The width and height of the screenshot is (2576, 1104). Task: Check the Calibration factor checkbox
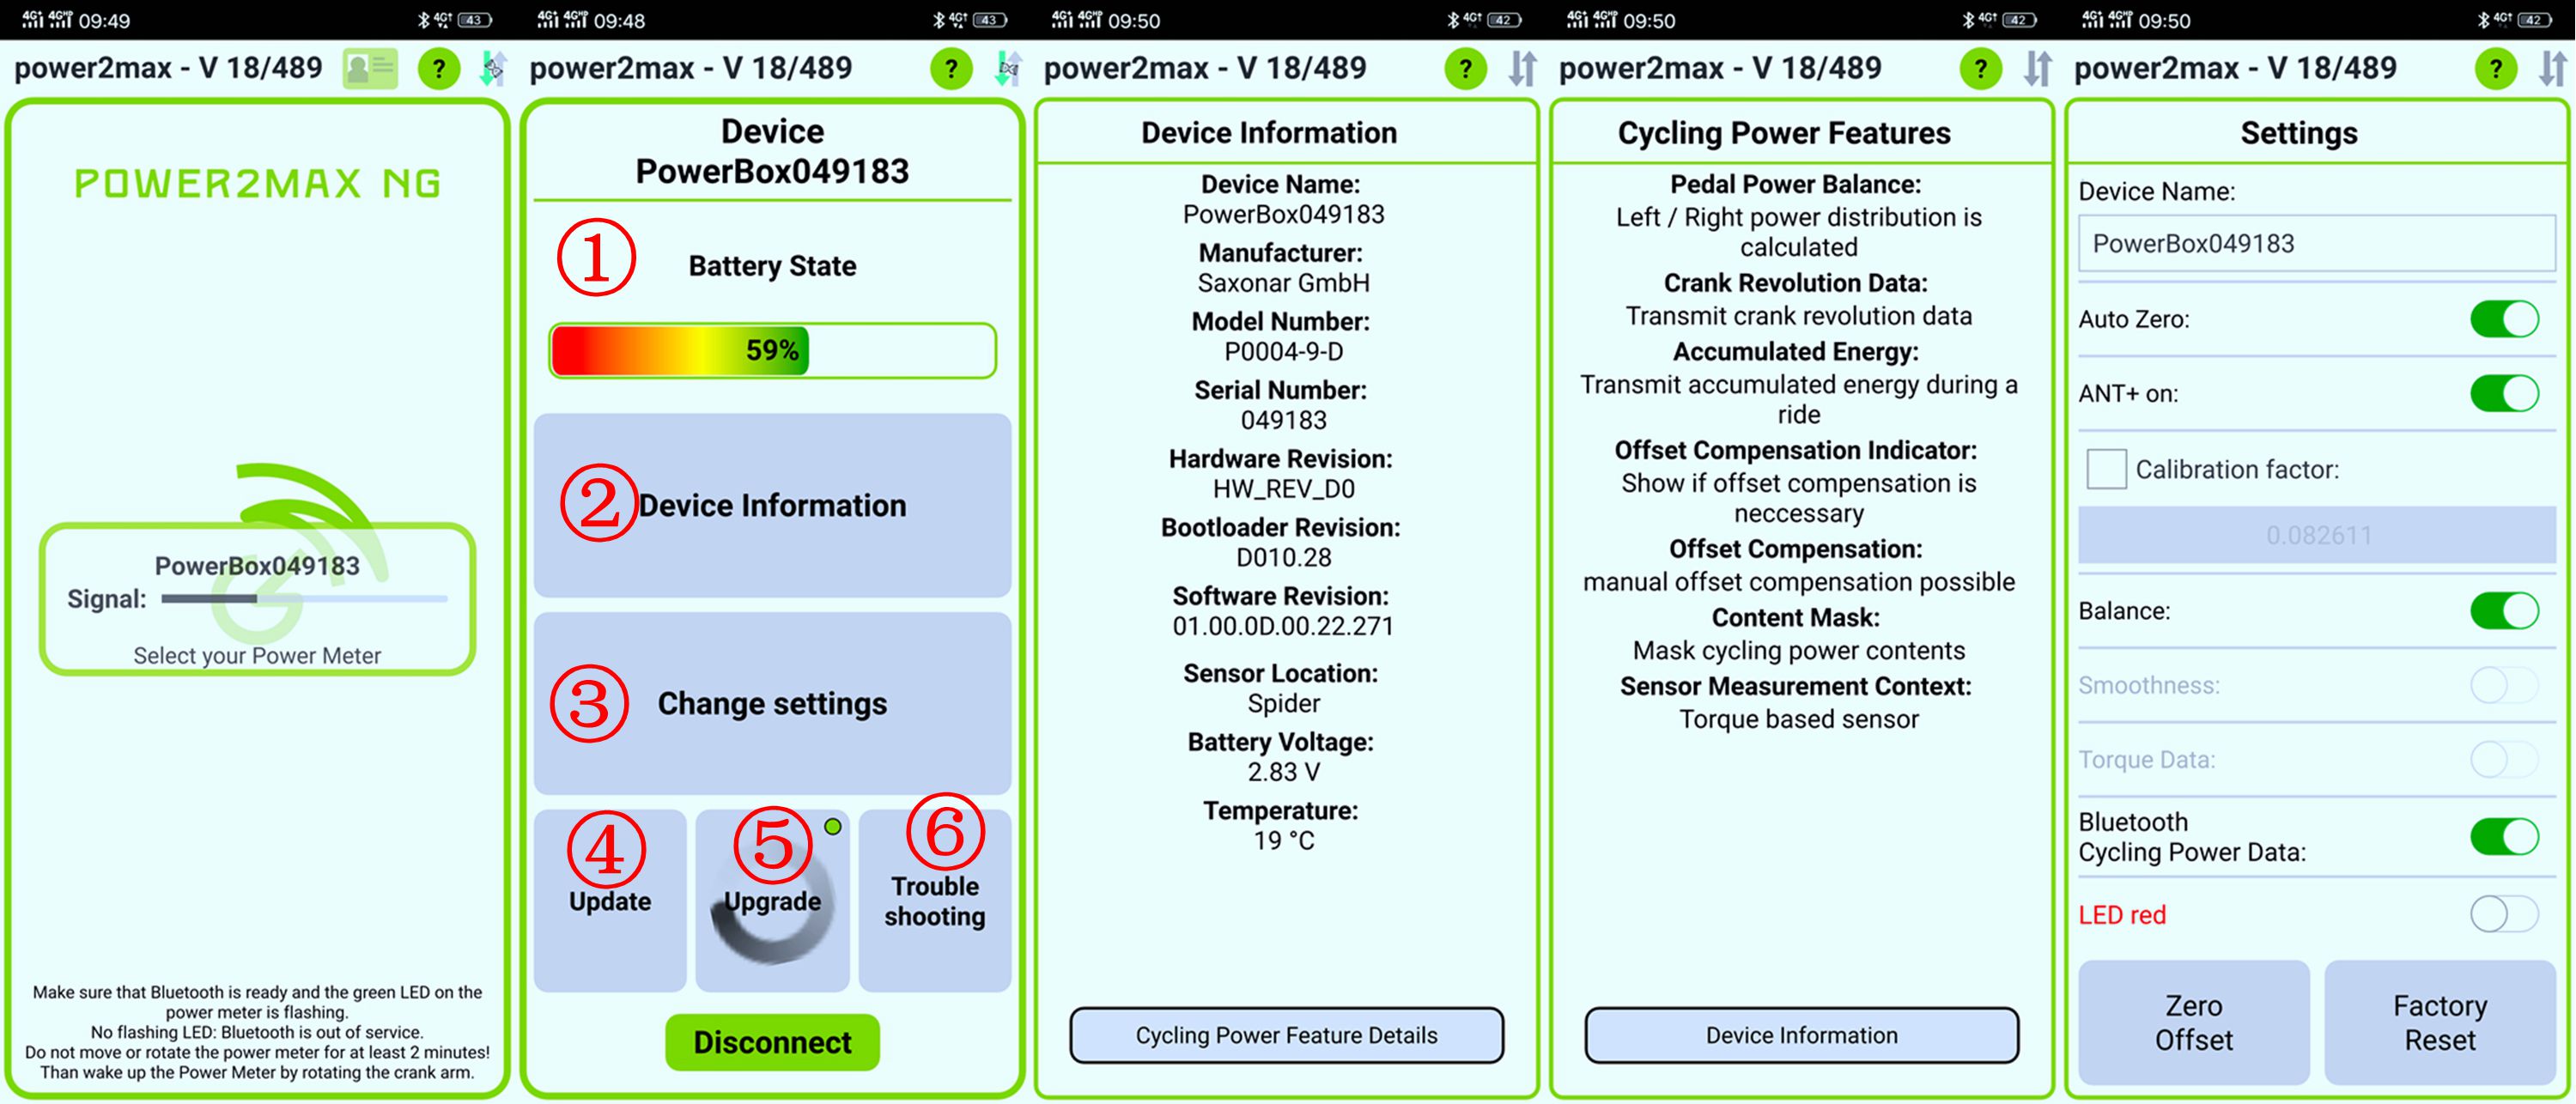(2106, 469)
